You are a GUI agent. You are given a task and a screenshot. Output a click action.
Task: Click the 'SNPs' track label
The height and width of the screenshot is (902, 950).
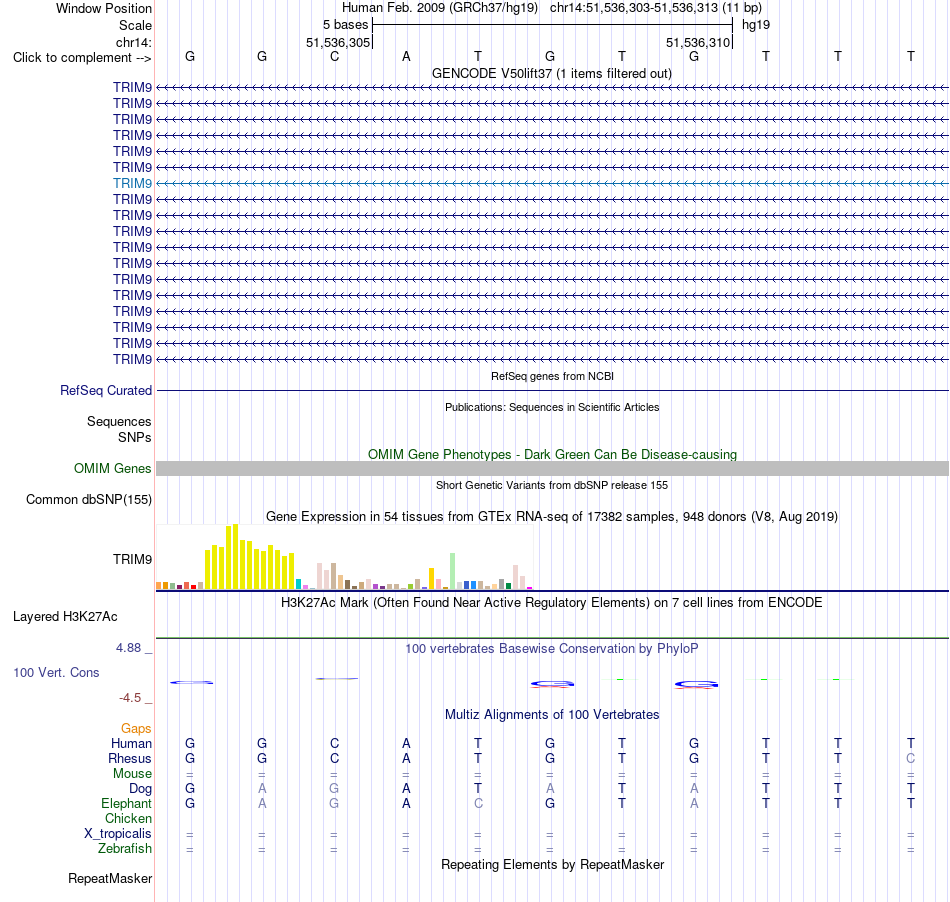click(135, 437)
